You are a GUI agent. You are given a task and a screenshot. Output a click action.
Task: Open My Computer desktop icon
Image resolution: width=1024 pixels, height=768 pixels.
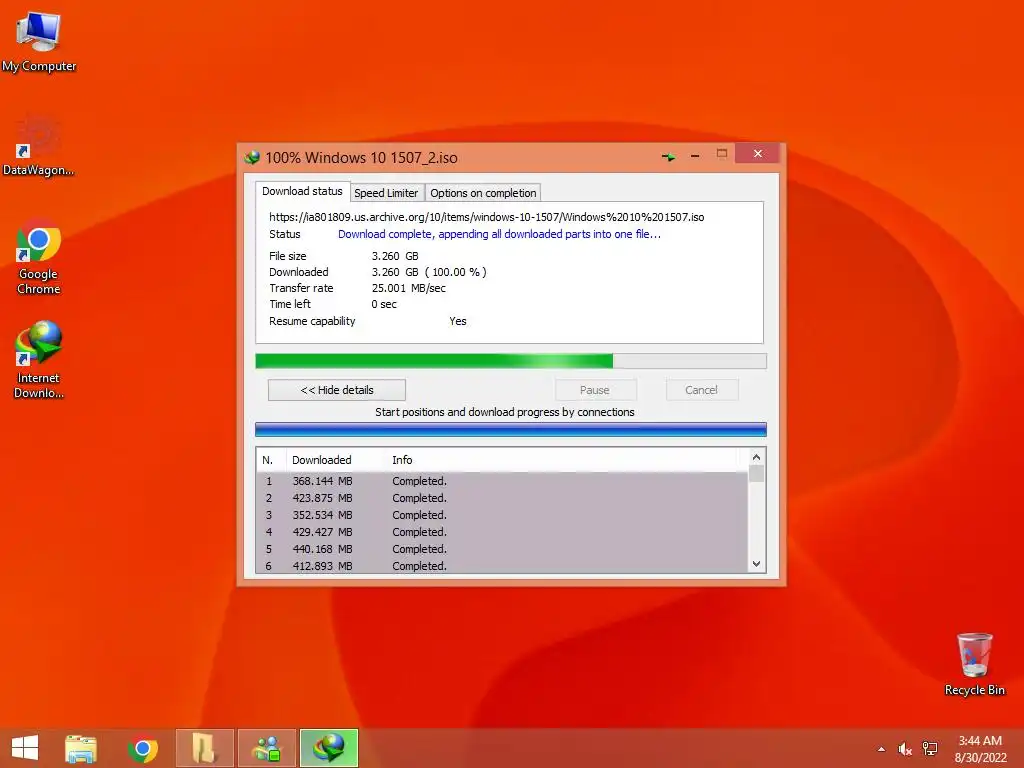pyautogui.click(x=39, y=42)
